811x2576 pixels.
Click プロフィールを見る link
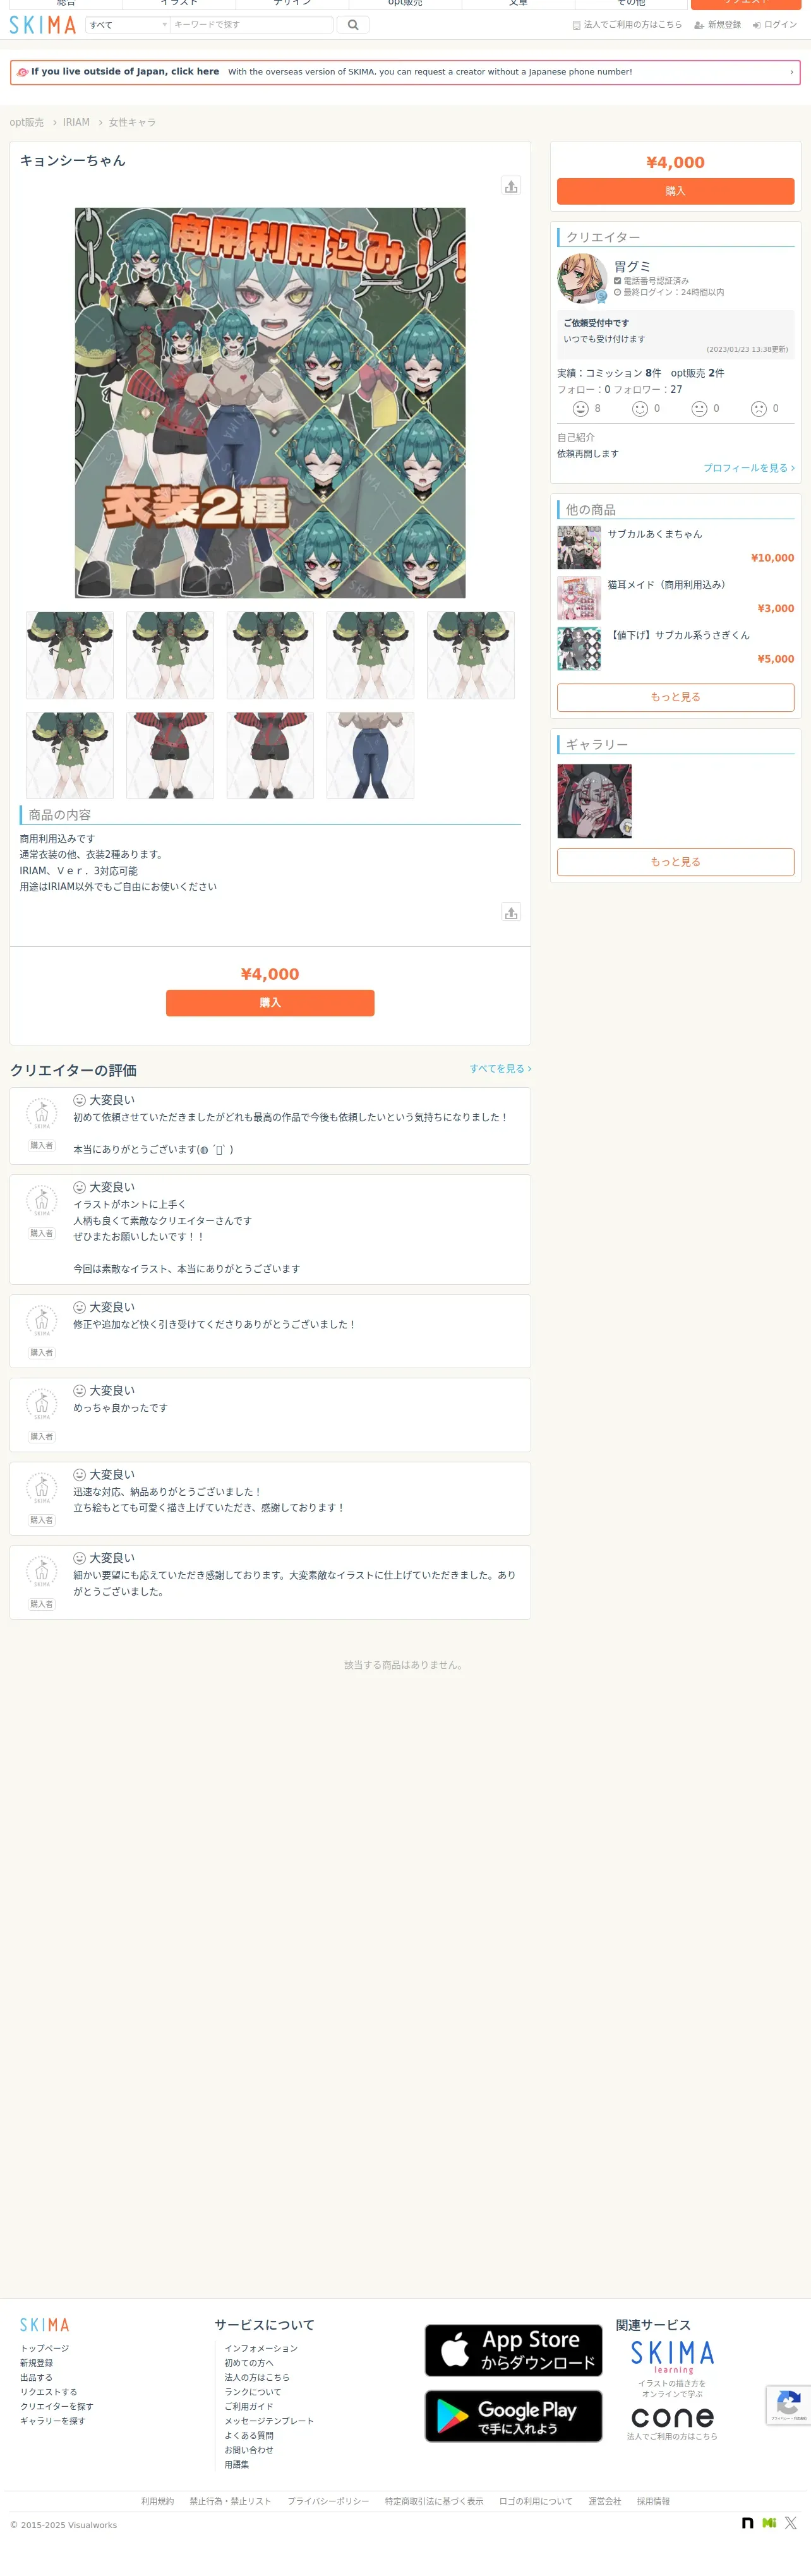click(749, 468)
